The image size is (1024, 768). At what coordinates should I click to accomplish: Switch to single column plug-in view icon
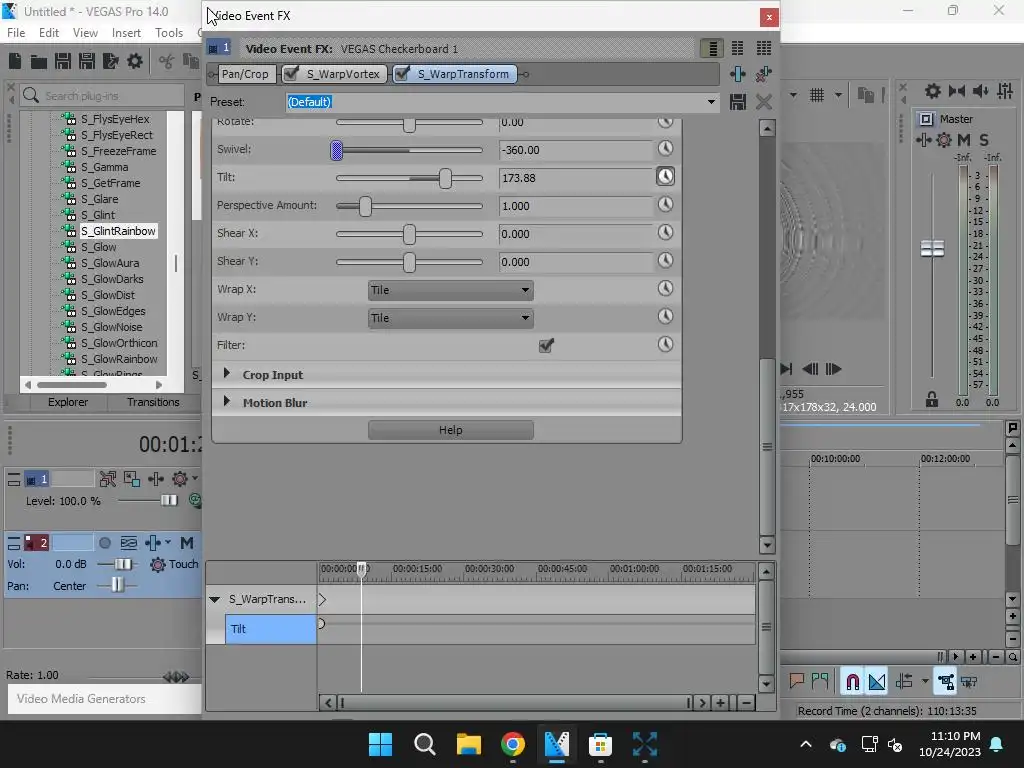(712, 48)
